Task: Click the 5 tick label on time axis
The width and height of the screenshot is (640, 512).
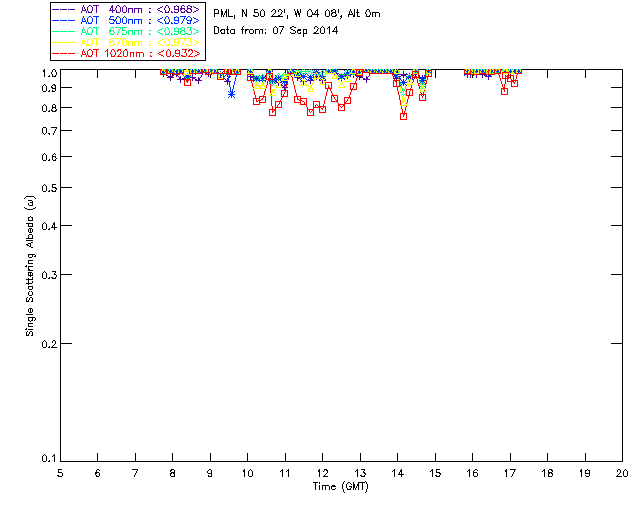Action: pyautogui.click(x=60, y=473)
